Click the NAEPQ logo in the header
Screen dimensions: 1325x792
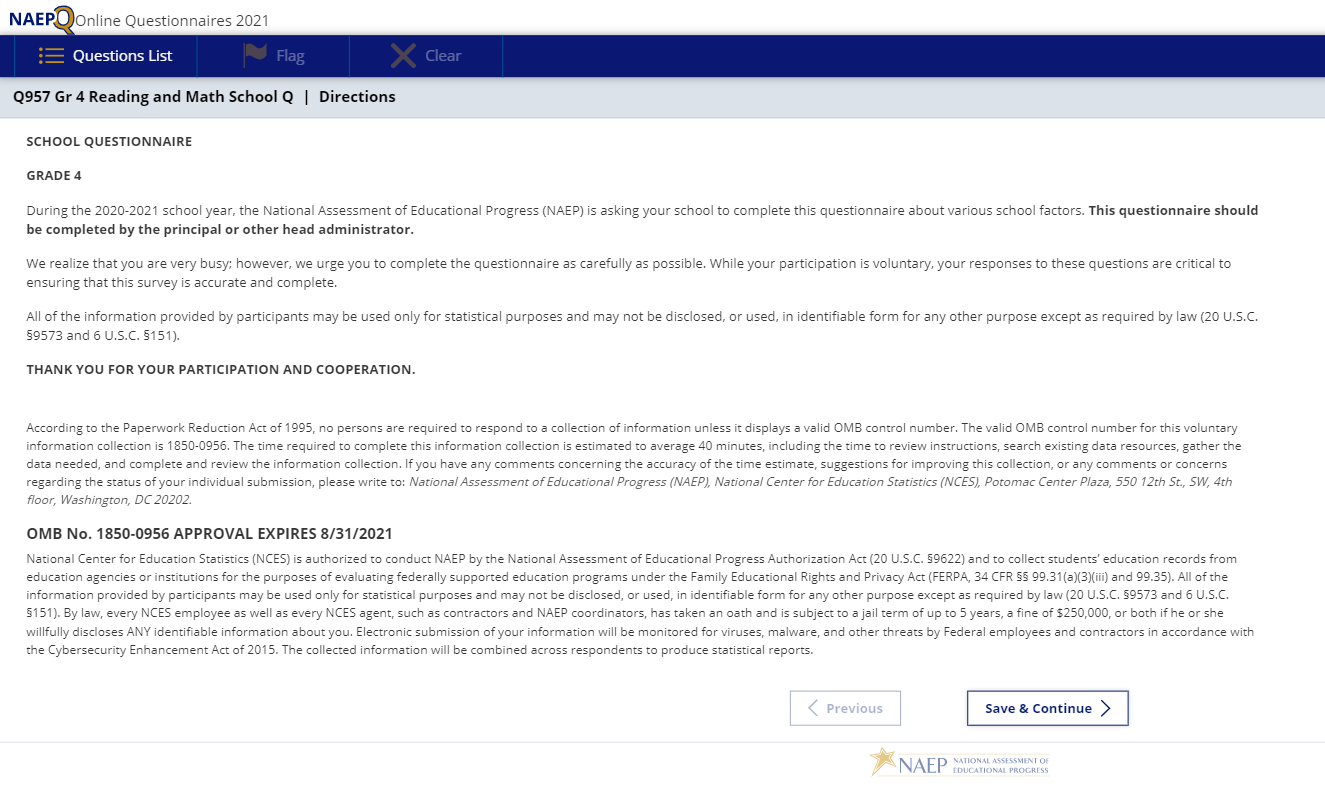[x=41, y=19]
